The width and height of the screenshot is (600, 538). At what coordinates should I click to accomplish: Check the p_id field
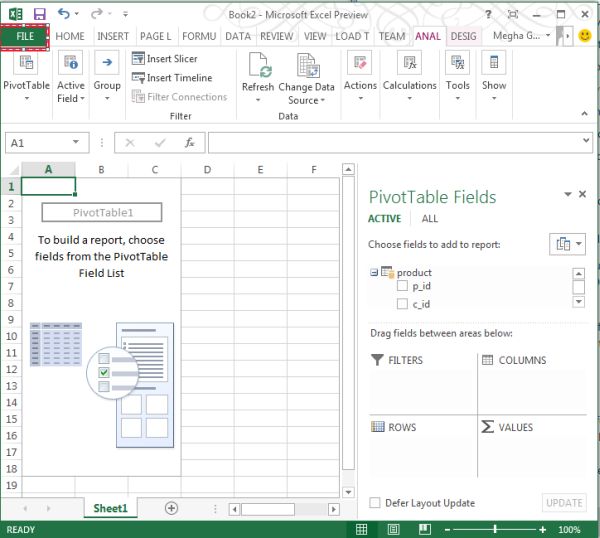pyautogui.click(x=402, y=286)
